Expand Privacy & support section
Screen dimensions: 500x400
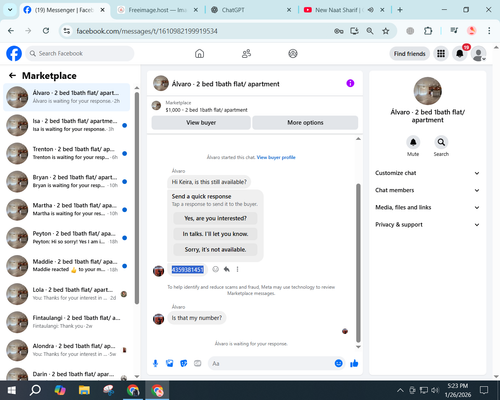pos(427,225)
